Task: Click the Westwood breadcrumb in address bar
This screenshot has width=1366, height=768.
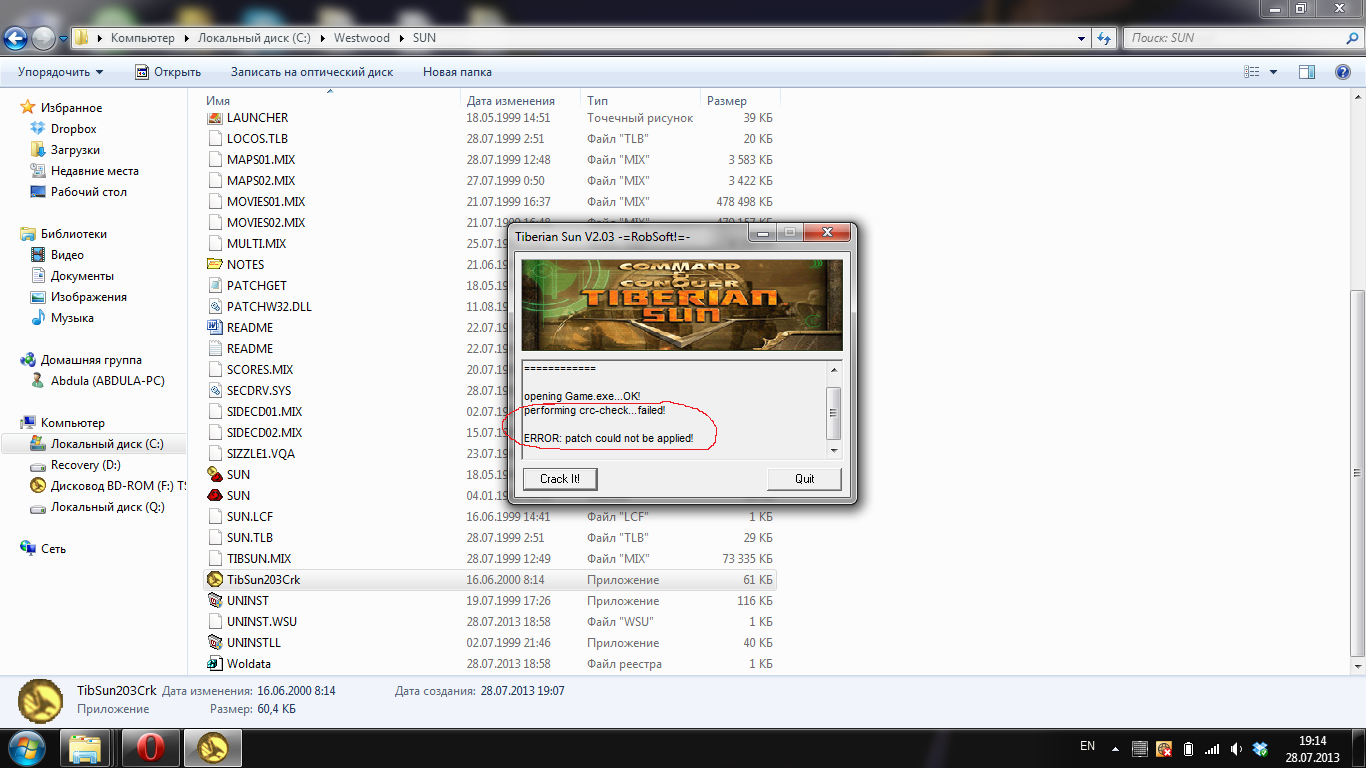Action: coord(362,38)
